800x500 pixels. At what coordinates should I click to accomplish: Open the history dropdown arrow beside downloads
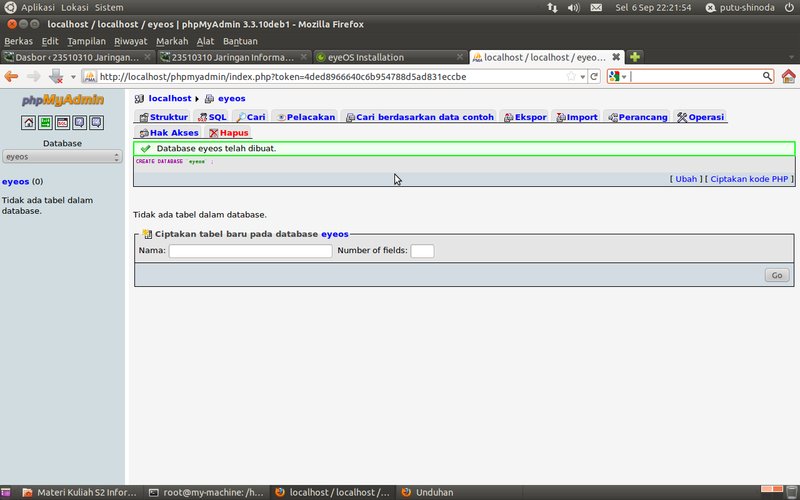[x=73, y=77]
